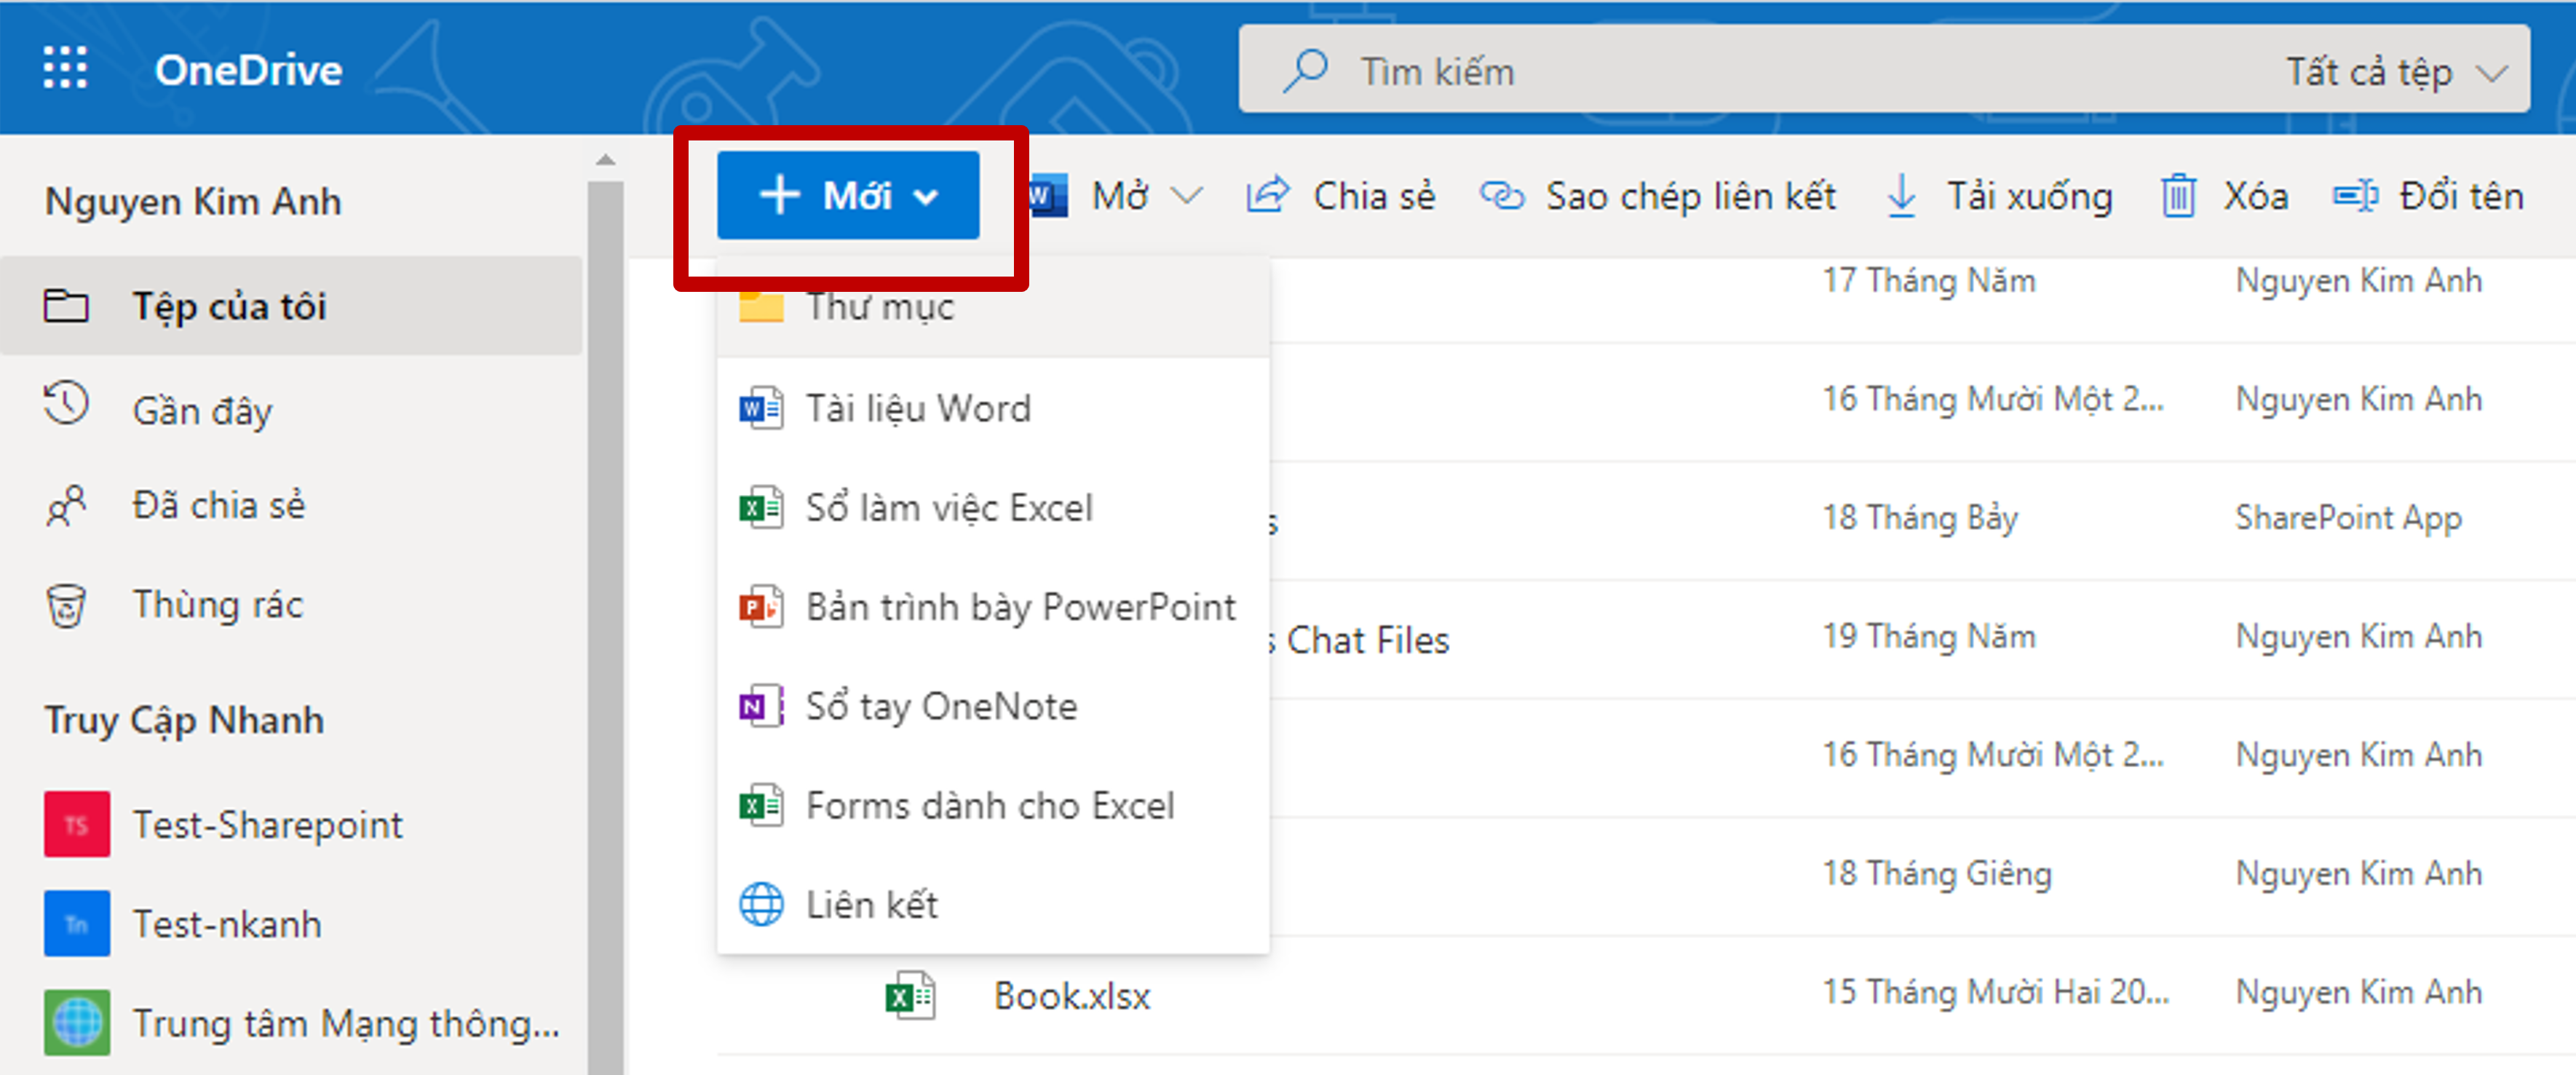Choose Tài liệu Word menu entry
Screen dimensions: 2576x1075
tap(917, 409)
